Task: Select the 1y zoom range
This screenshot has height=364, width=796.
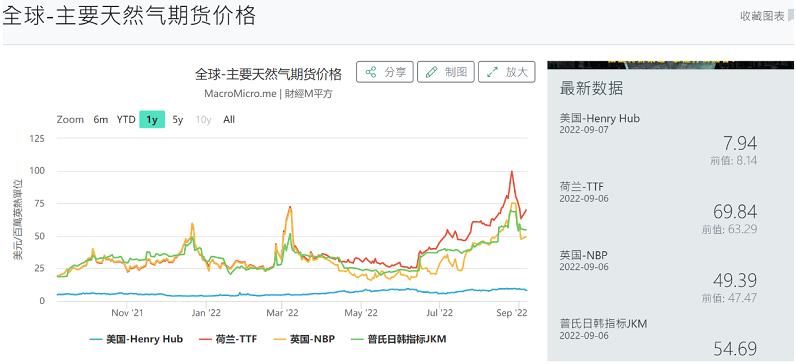Action: click(x=152, y=120)
